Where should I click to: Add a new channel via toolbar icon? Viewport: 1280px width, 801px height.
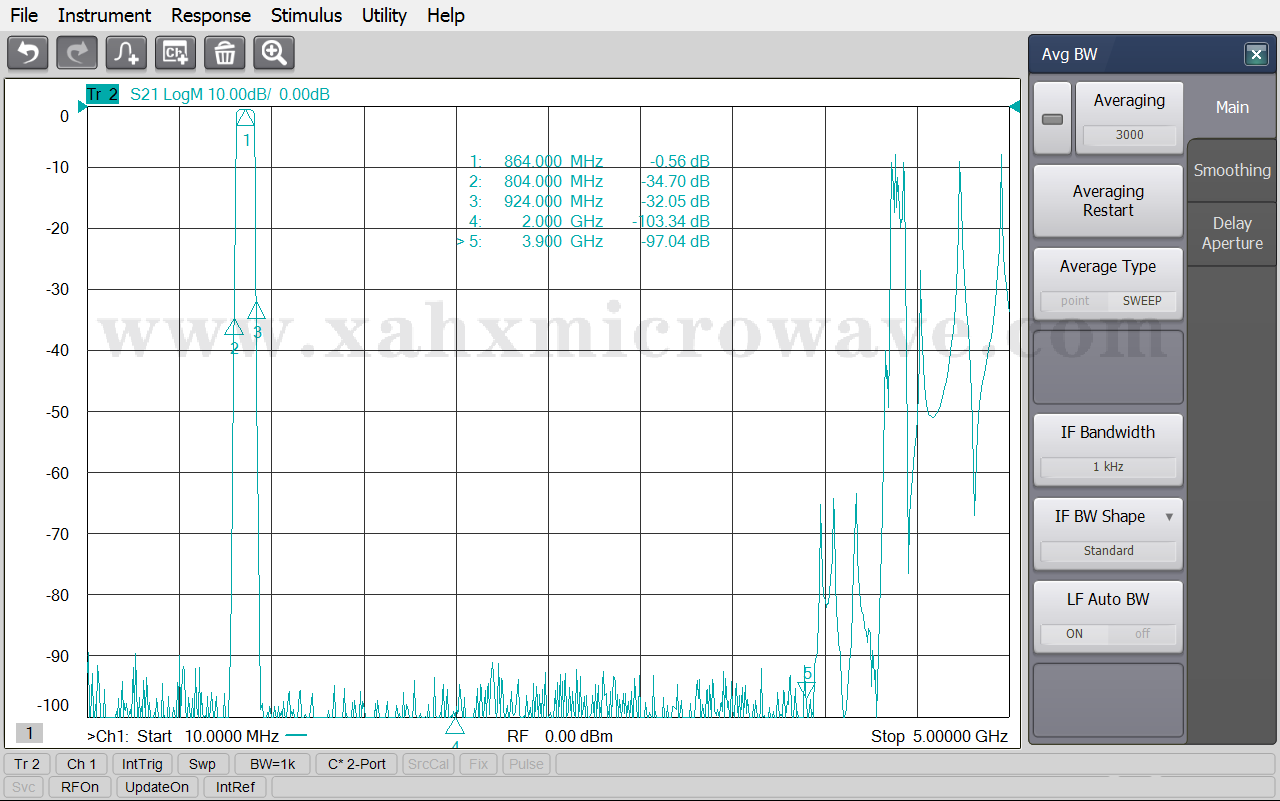coord(175,53)
